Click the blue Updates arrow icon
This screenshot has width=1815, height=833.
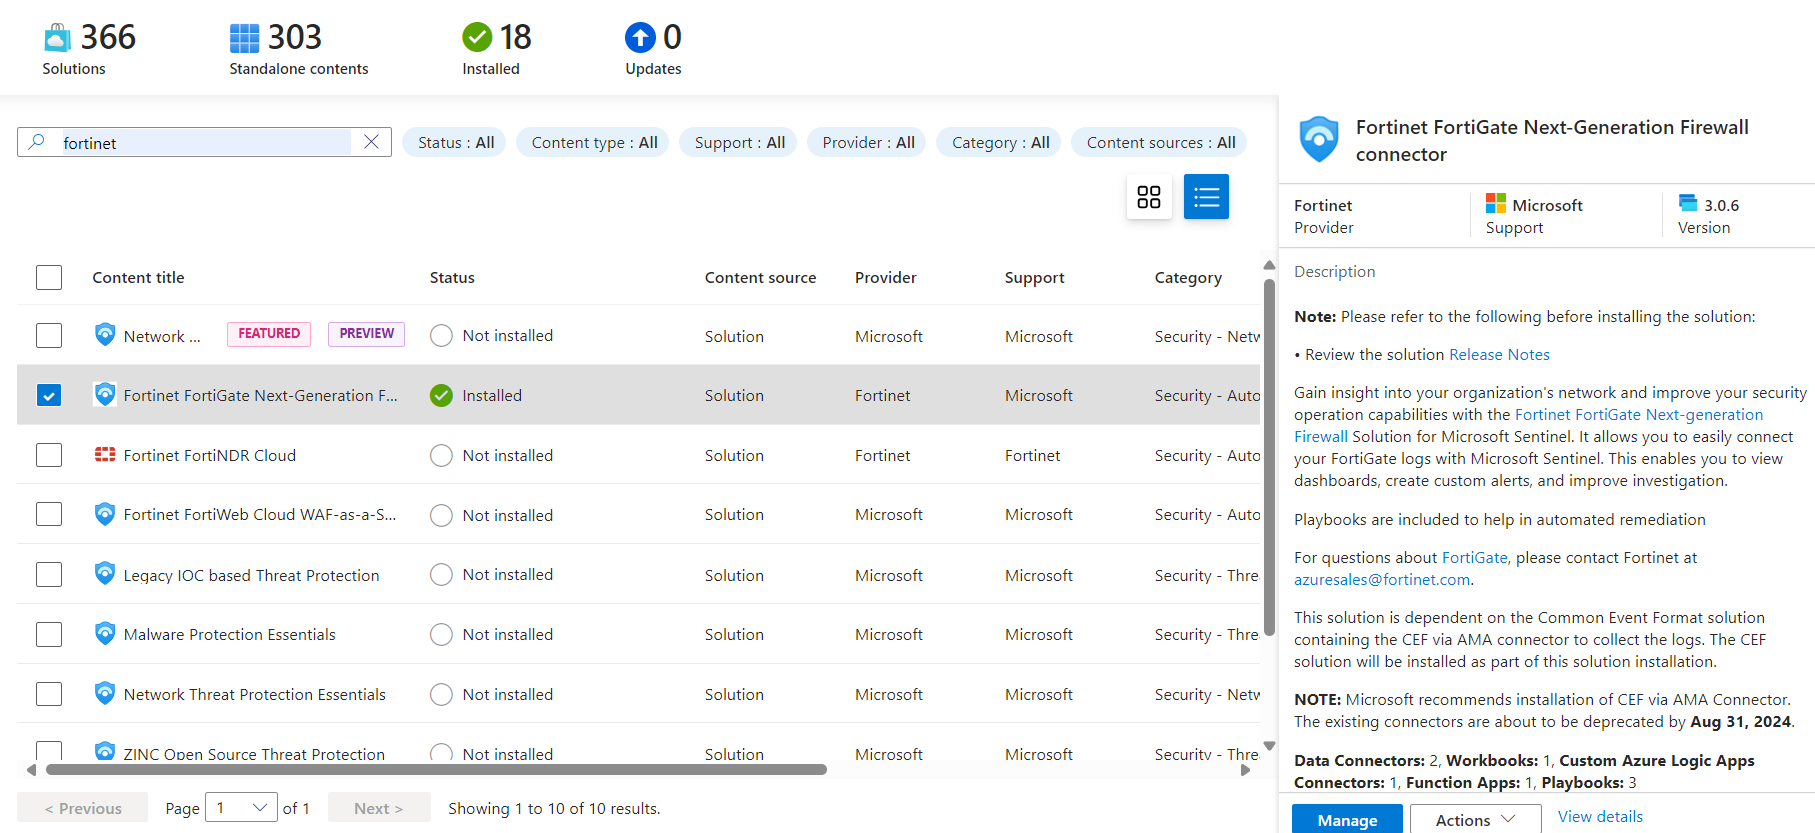click(640, 37)
